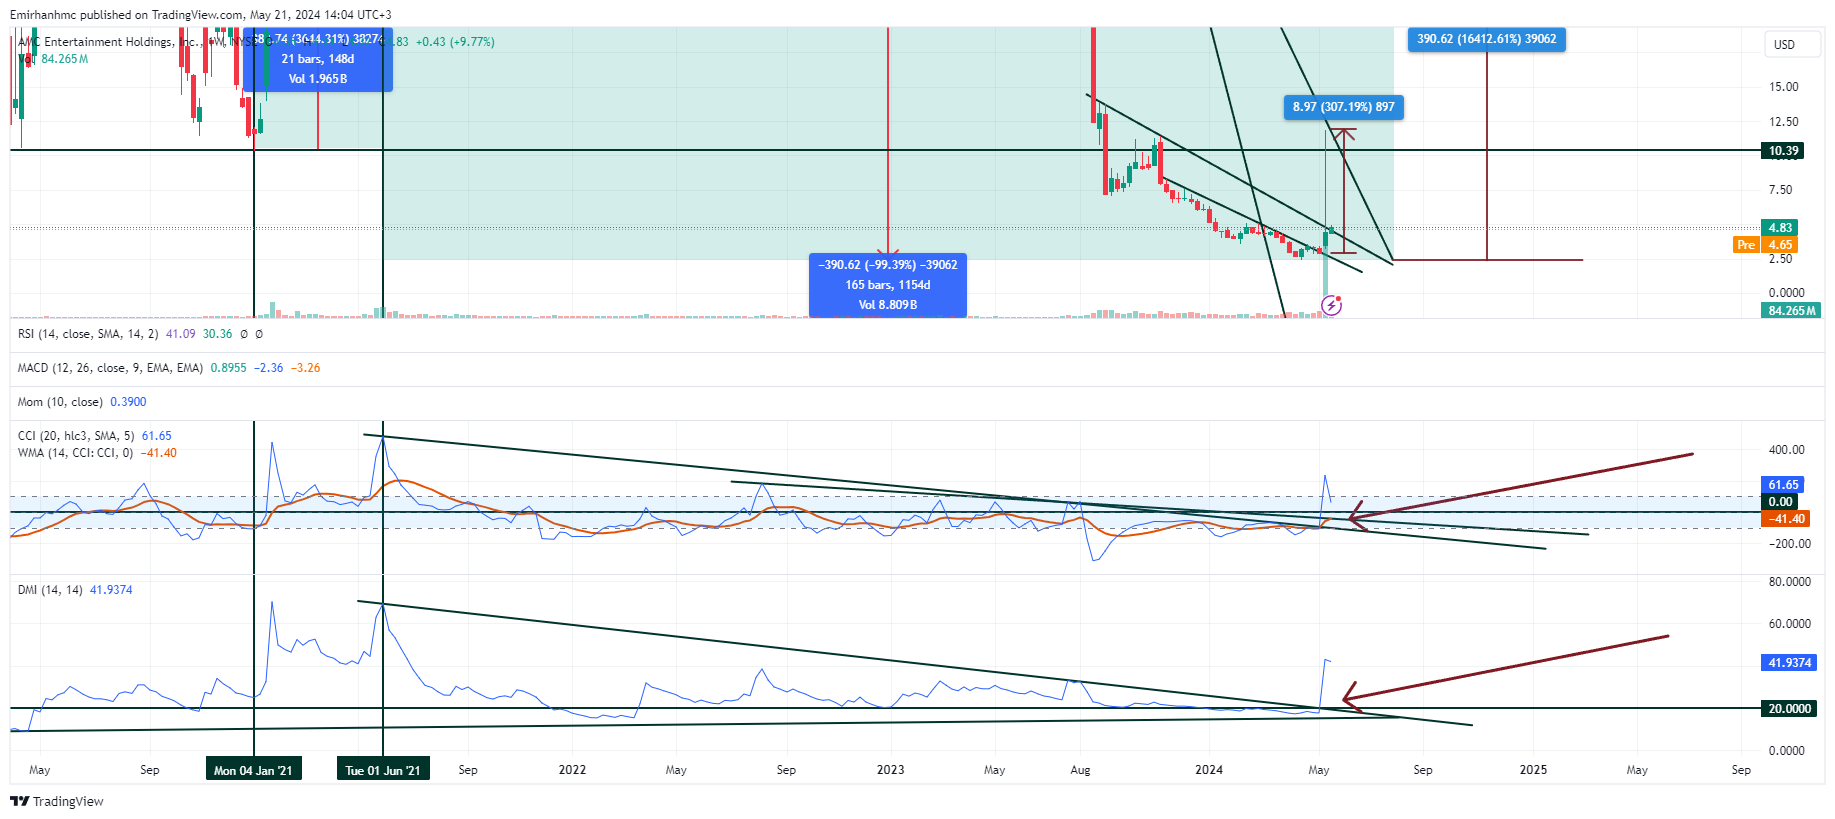Click the Mon 04 Jan '21 date marker

click(254, 770)
